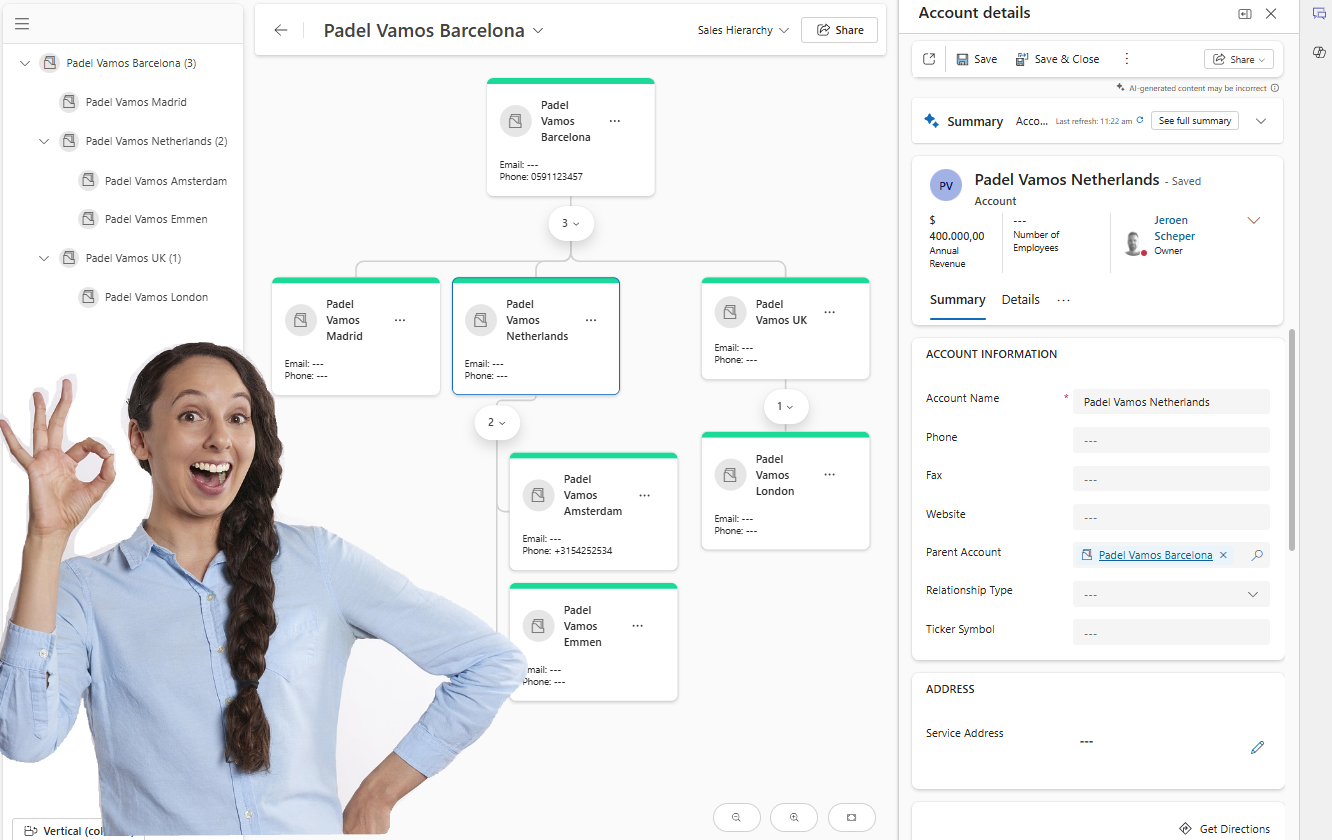Collapse the Padel Vamos UK tree node
The image size is (1332, 840).
[x=44, y=258]
